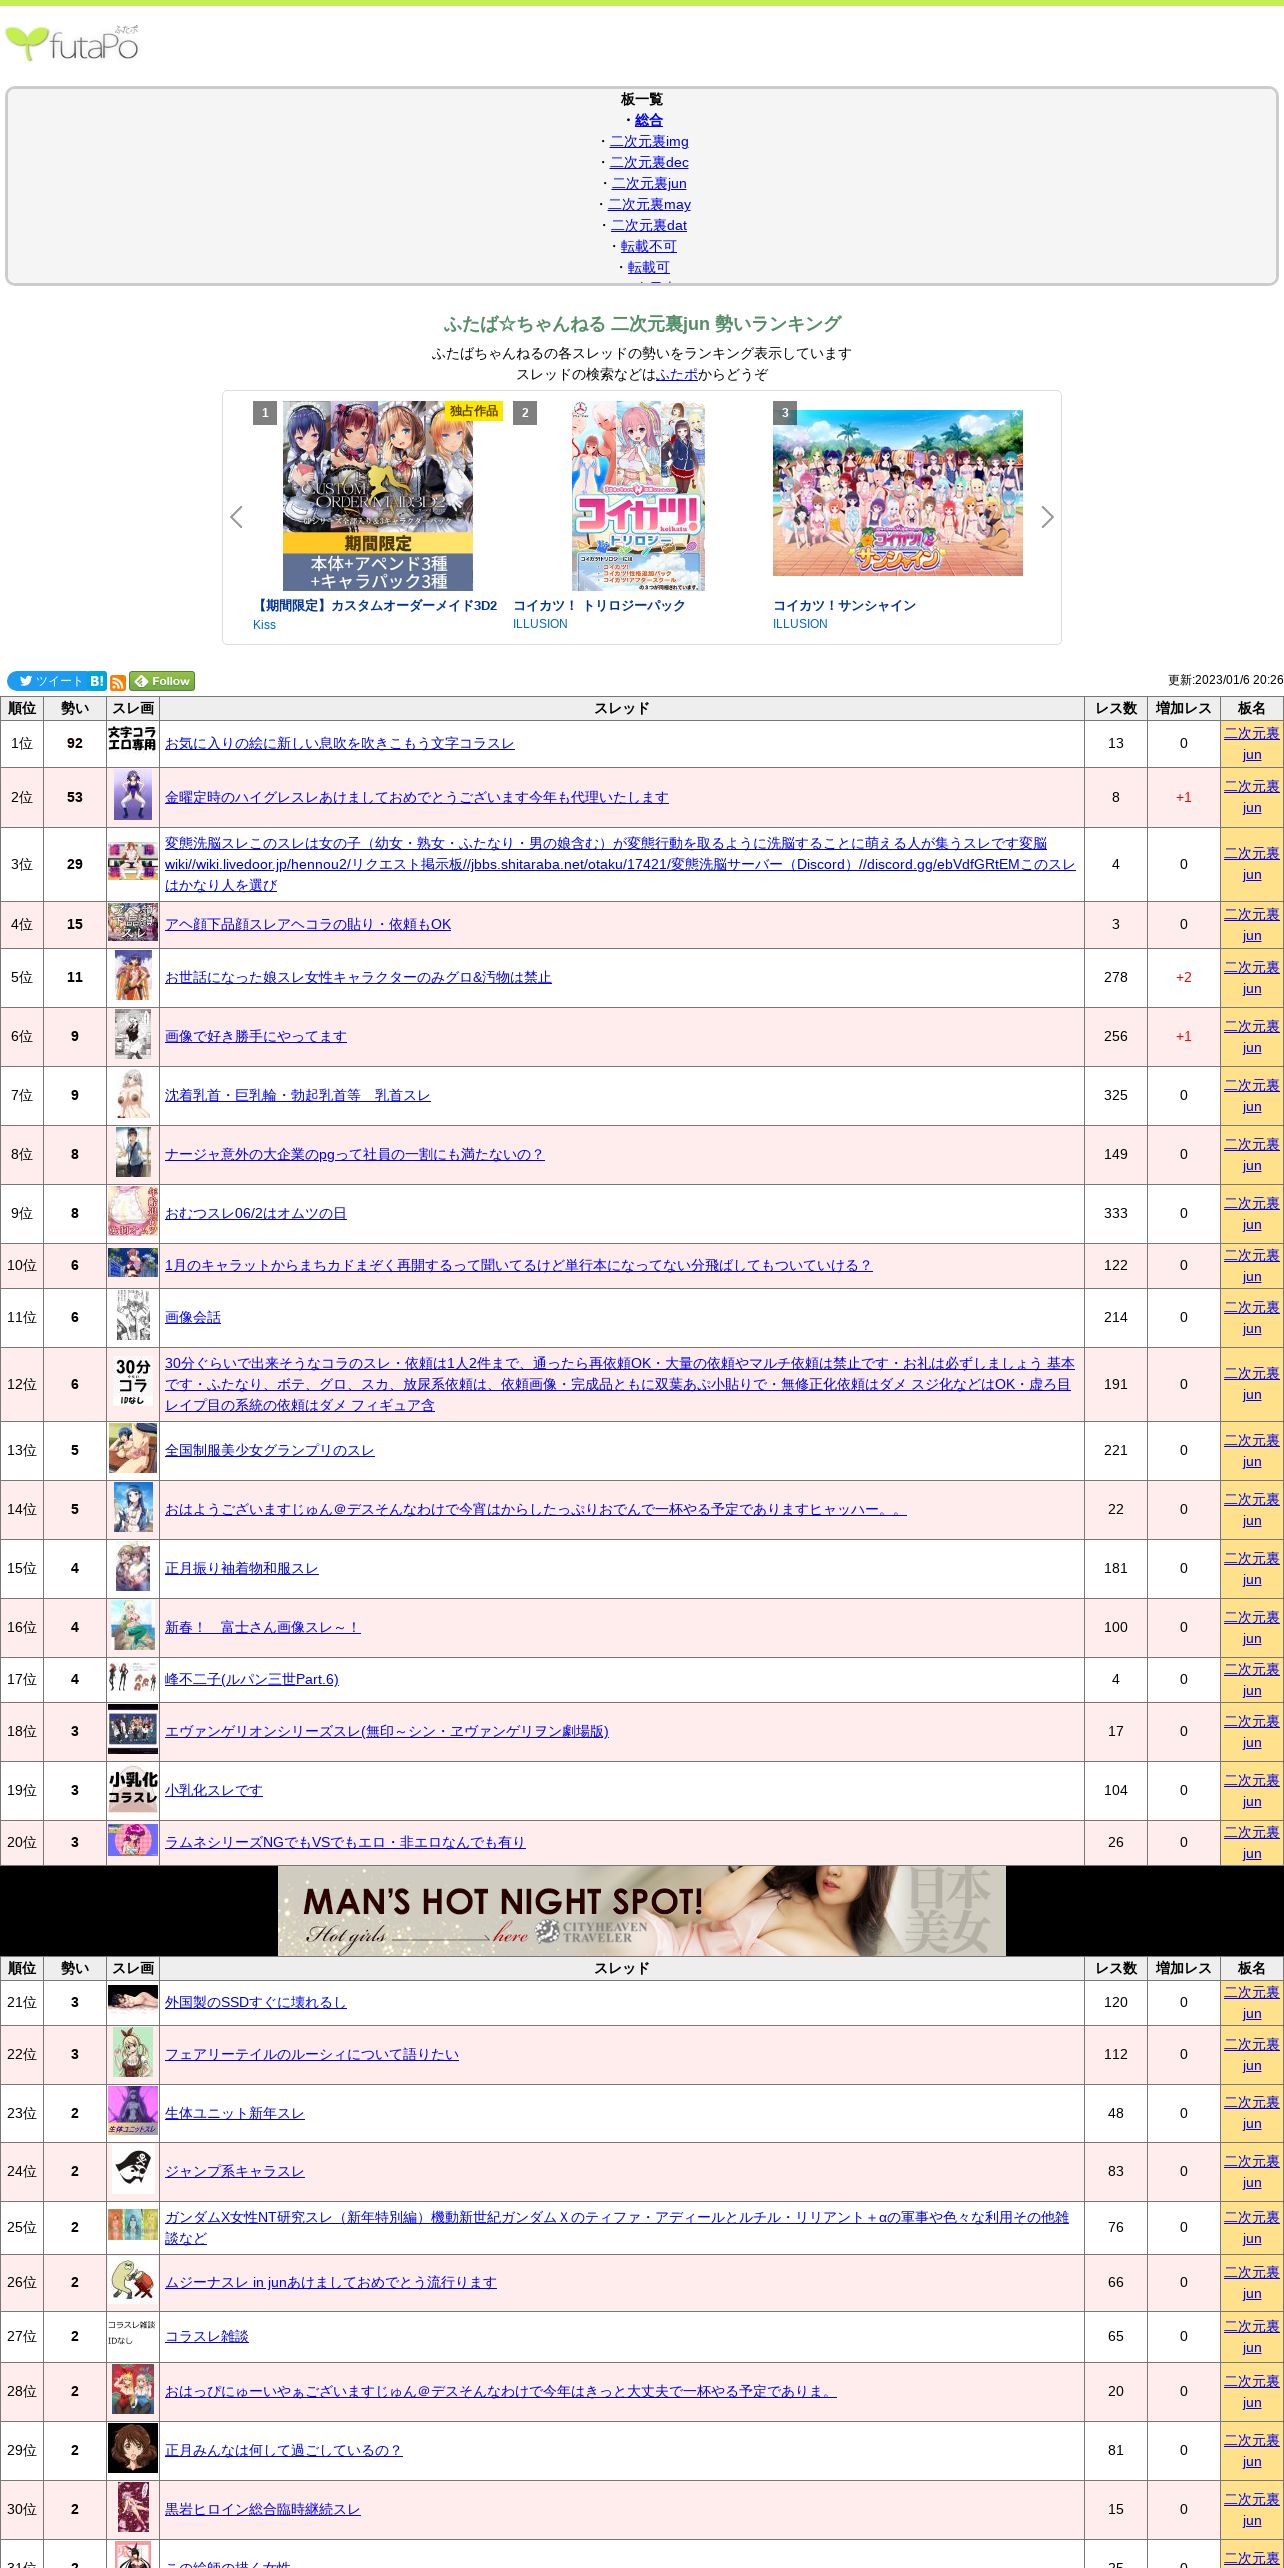Open the thread 峰不二子(ルパン三世Part.6)

coord(252,1679)
